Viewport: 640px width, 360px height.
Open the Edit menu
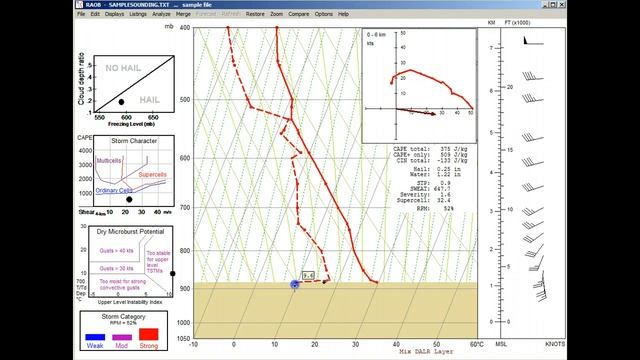(95, 14)
